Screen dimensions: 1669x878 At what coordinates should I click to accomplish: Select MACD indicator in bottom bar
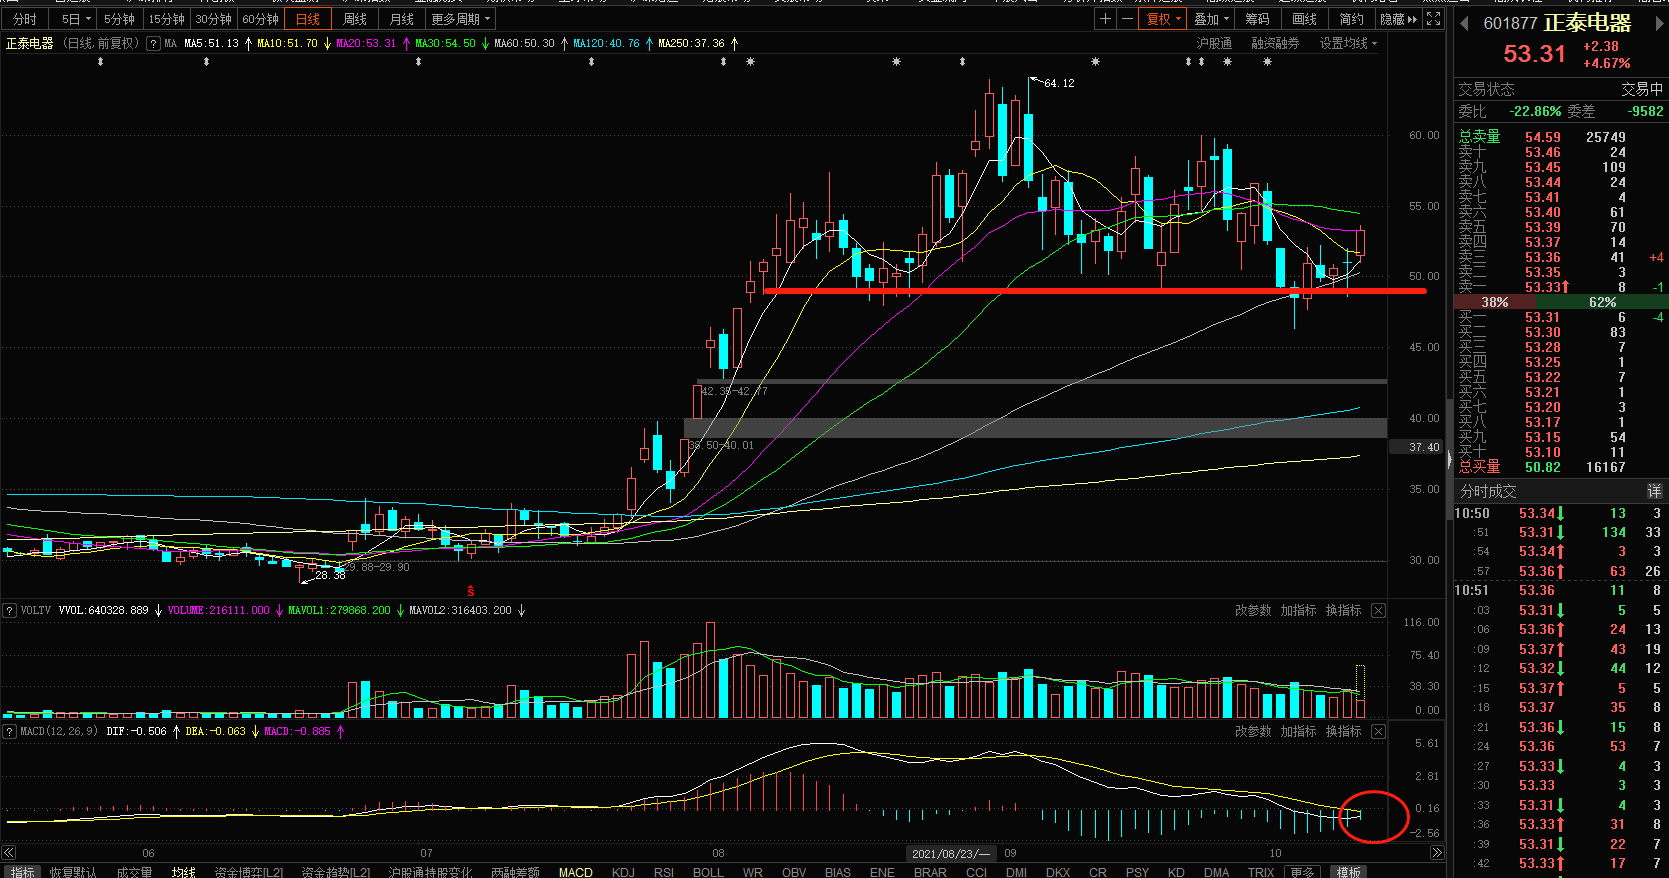(575, 872)
